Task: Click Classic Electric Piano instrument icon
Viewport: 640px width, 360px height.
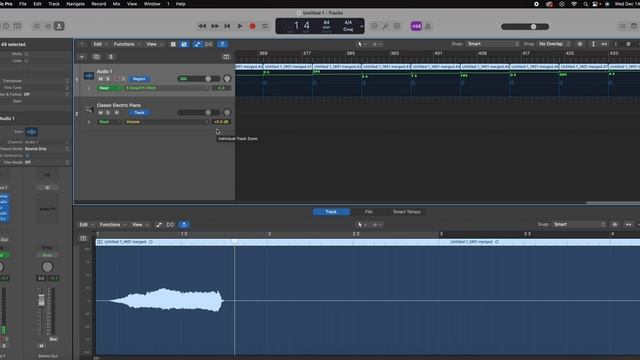Action: coord(89,109)
